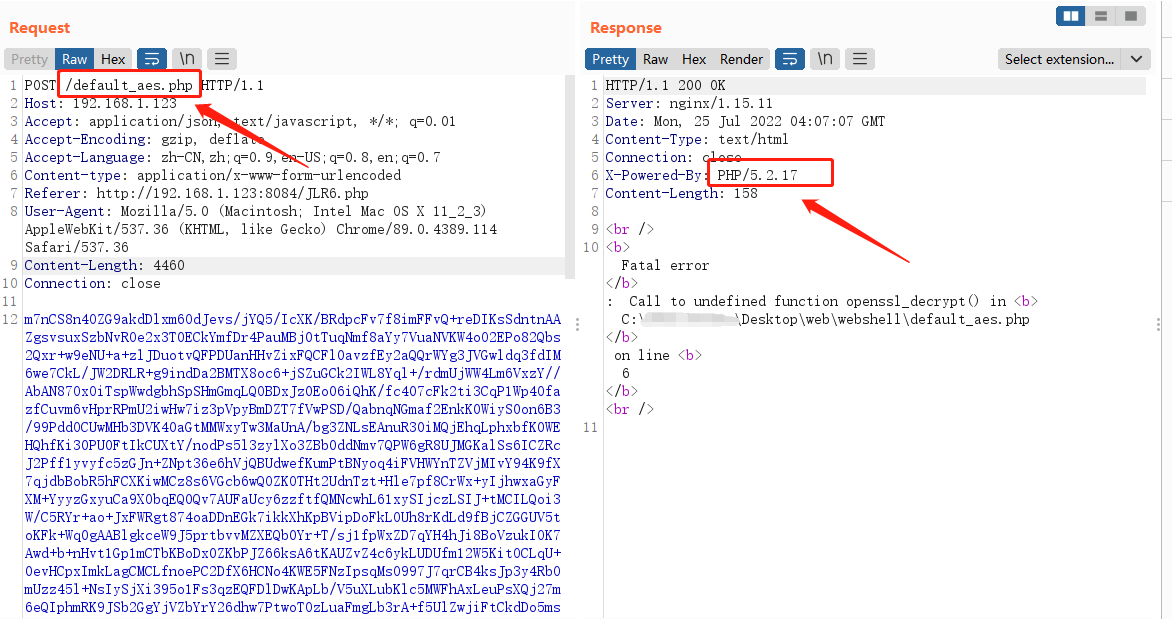This screenshot has height=619, width=1172.
Task: Click the Connection: close request line
Action: point(92,283)
